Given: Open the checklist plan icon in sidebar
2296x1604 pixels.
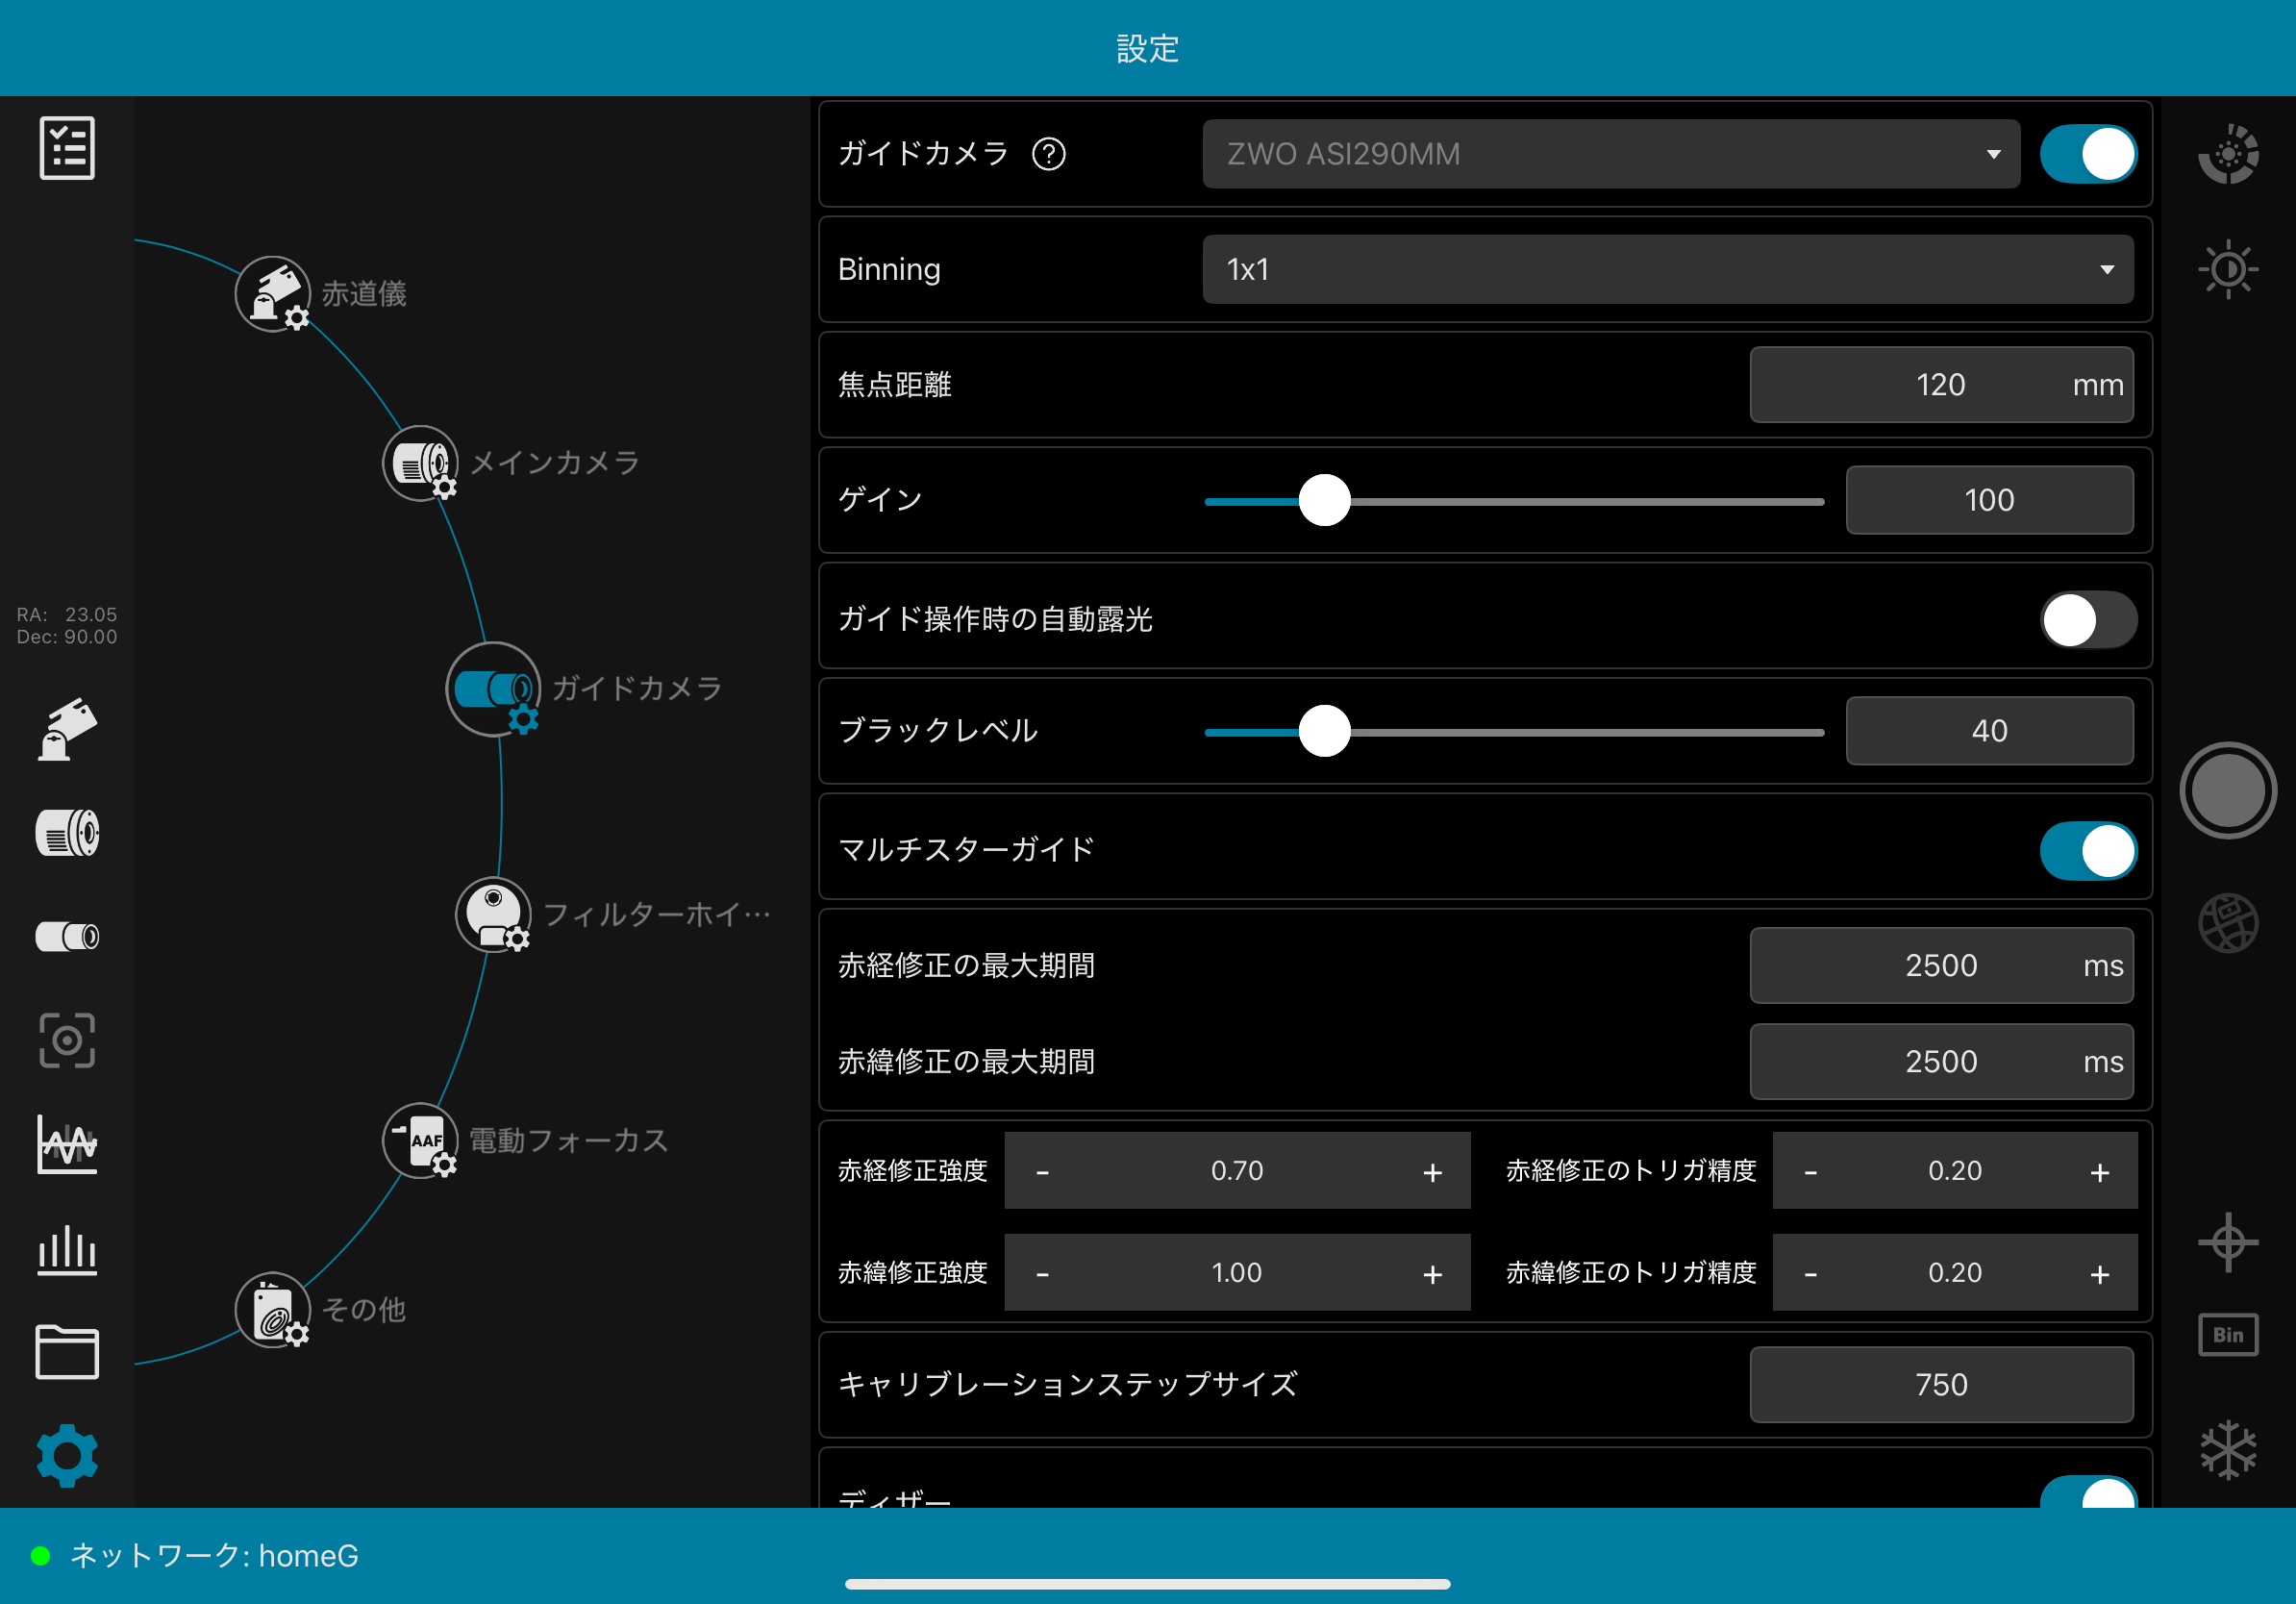Looking at the screenshot, I should (67, 148).
